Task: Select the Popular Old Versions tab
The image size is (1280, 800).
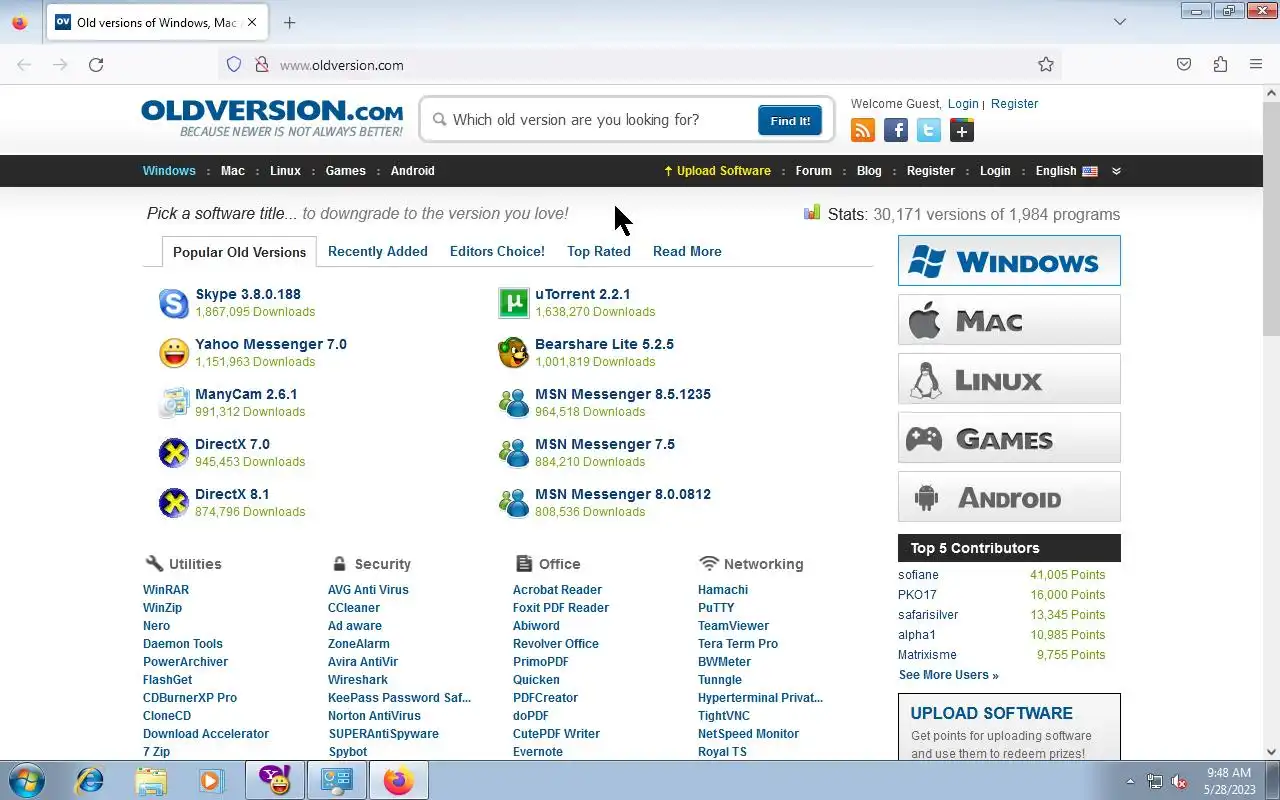Action: point(239,252)
